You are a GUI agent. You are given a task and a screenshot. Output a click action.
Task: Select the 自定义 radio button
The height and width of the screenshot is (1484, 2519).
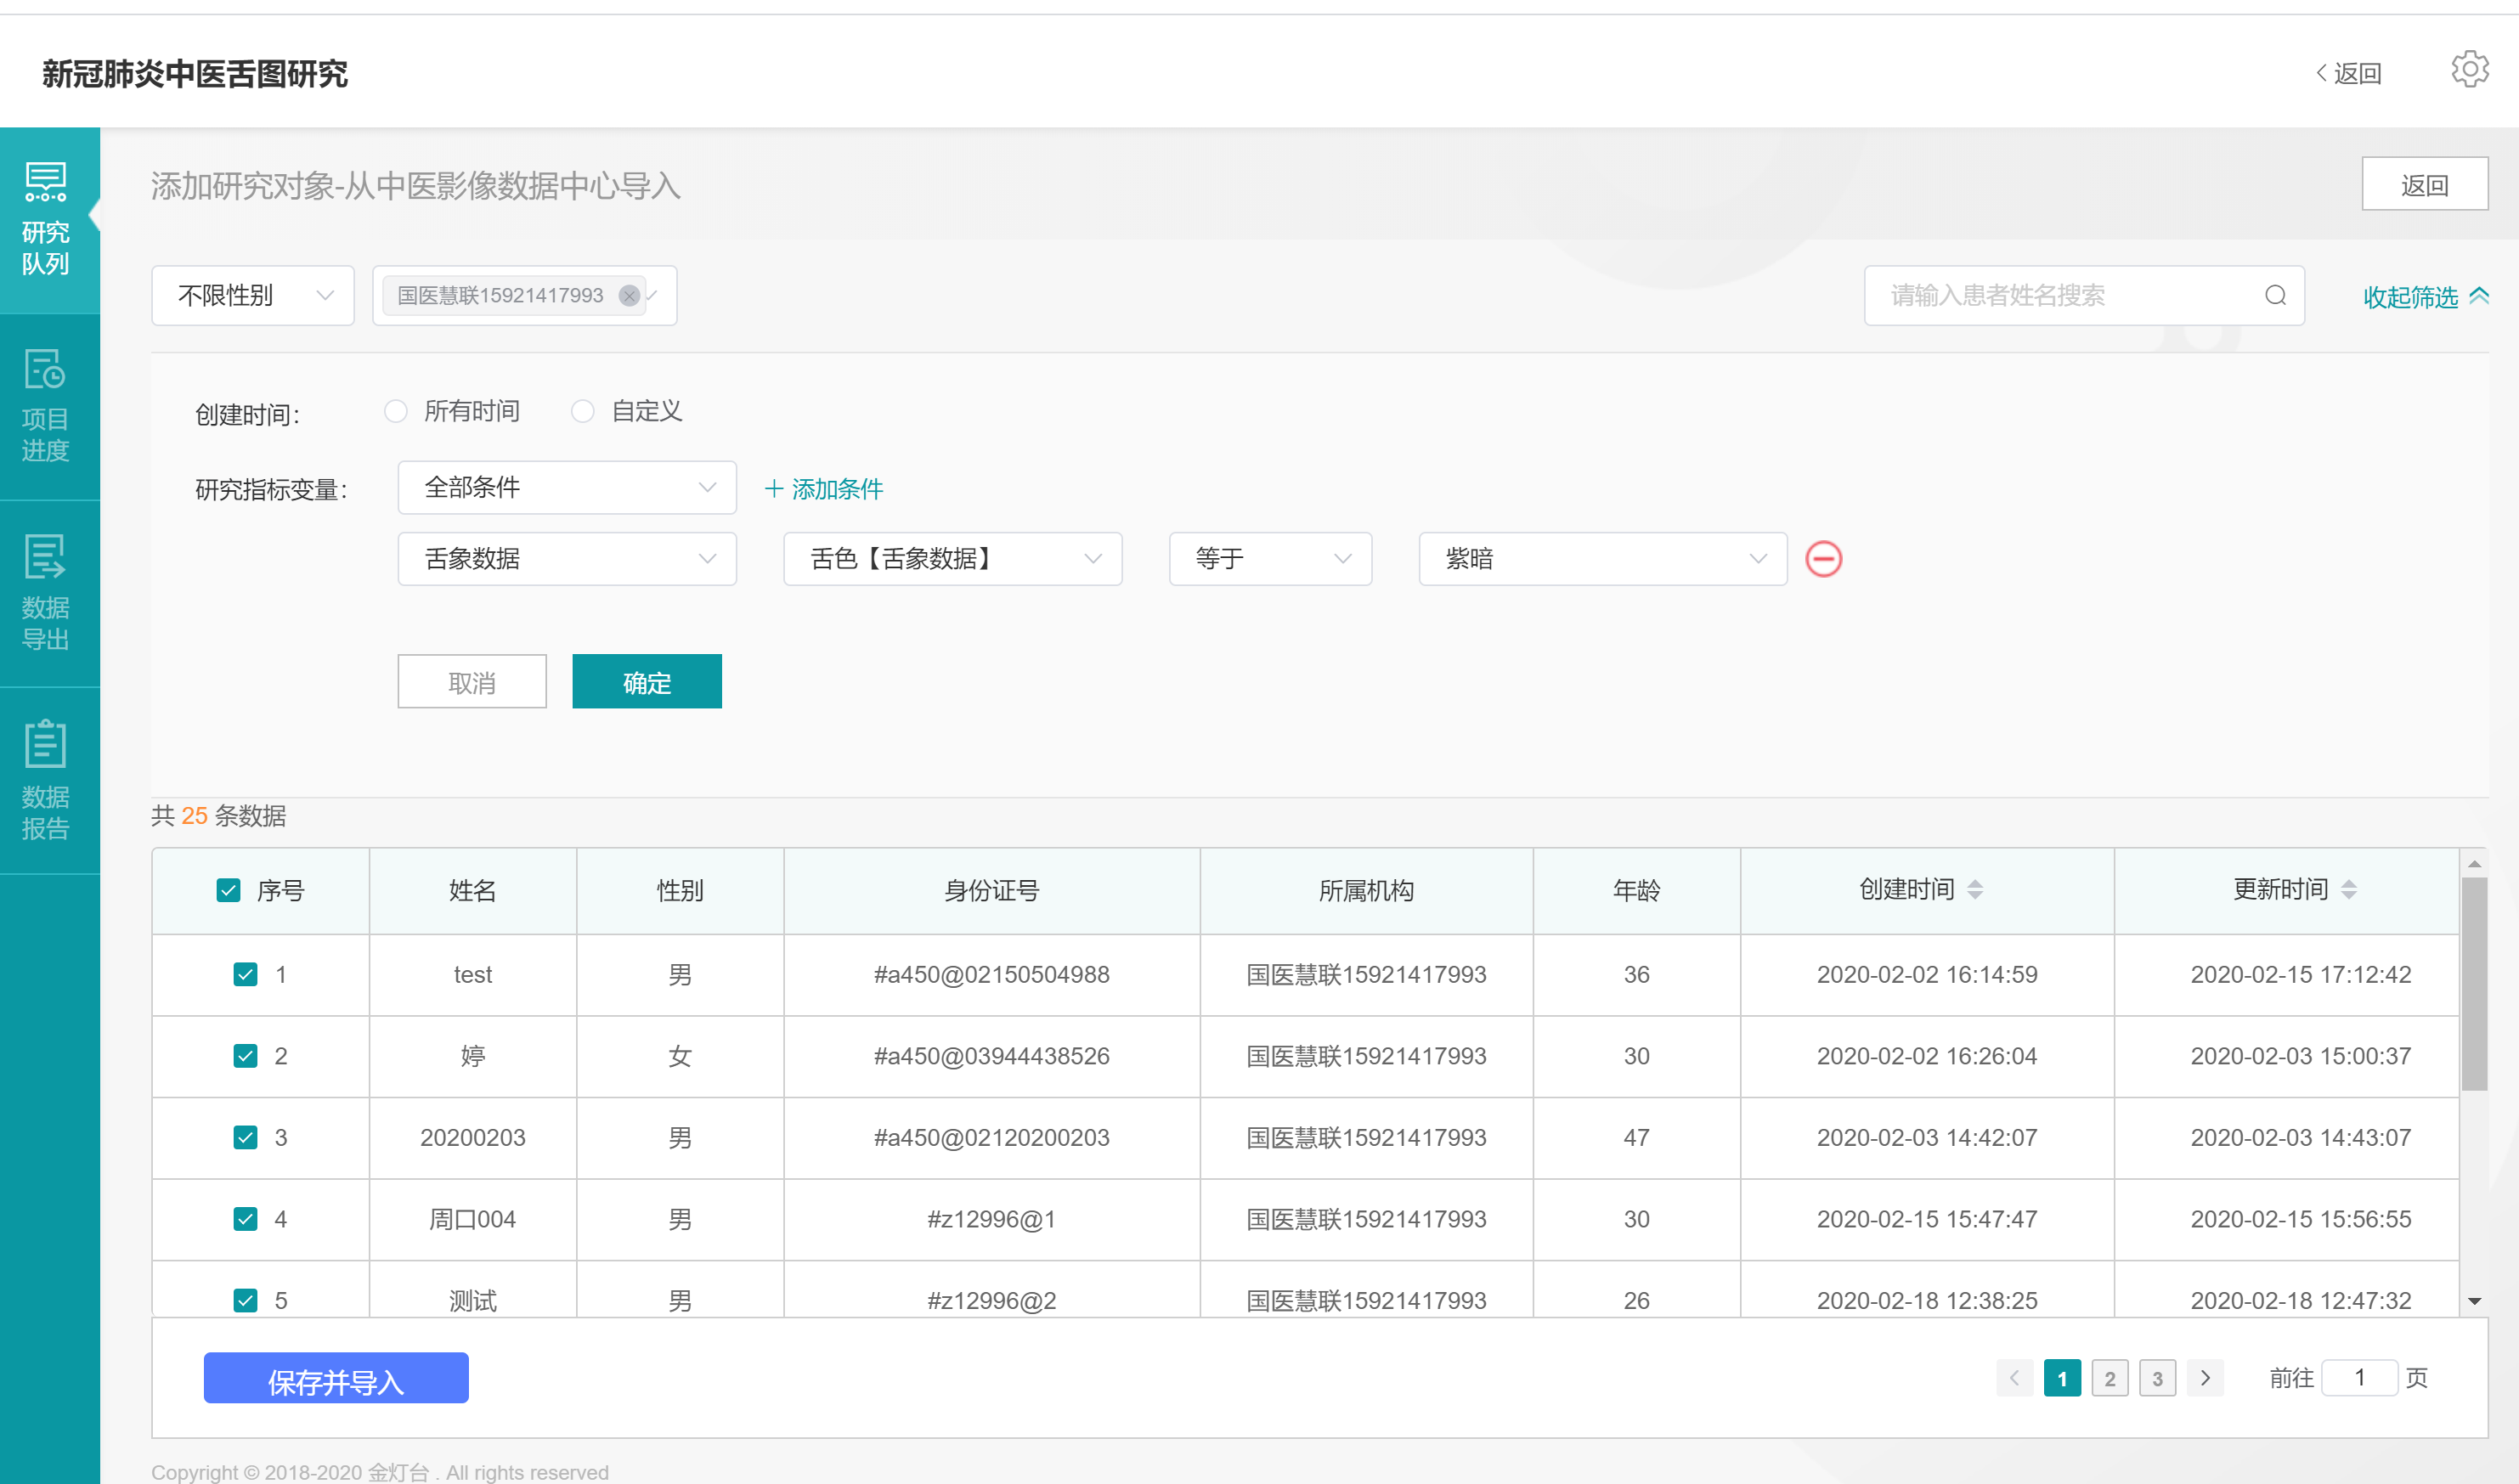[x=583, y=412]
